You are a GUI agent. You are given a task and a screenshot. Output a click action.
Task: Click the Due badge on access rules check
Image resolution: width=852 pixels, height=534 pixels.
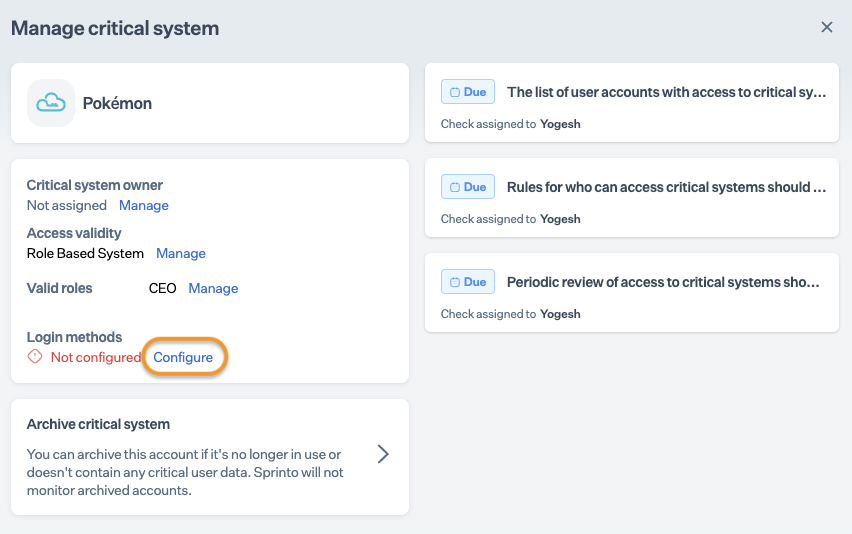coord(468,187)
